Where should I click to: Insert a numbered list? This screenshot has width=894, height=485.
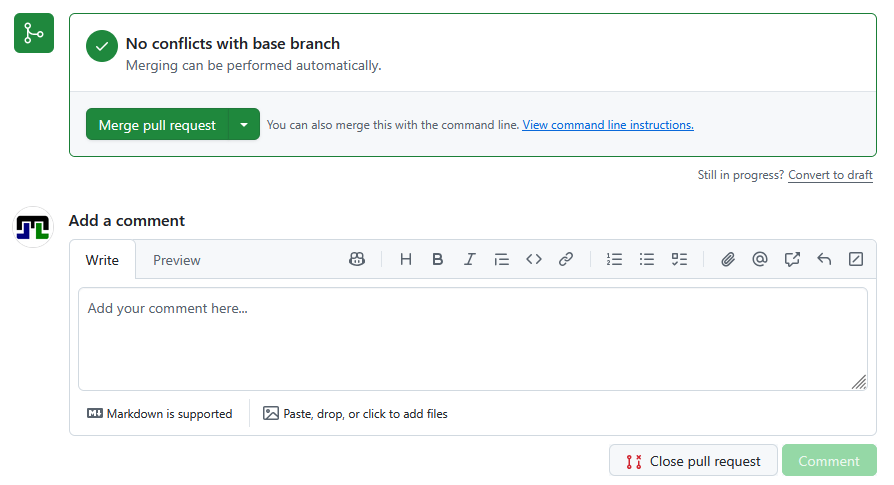coord(614,259)
